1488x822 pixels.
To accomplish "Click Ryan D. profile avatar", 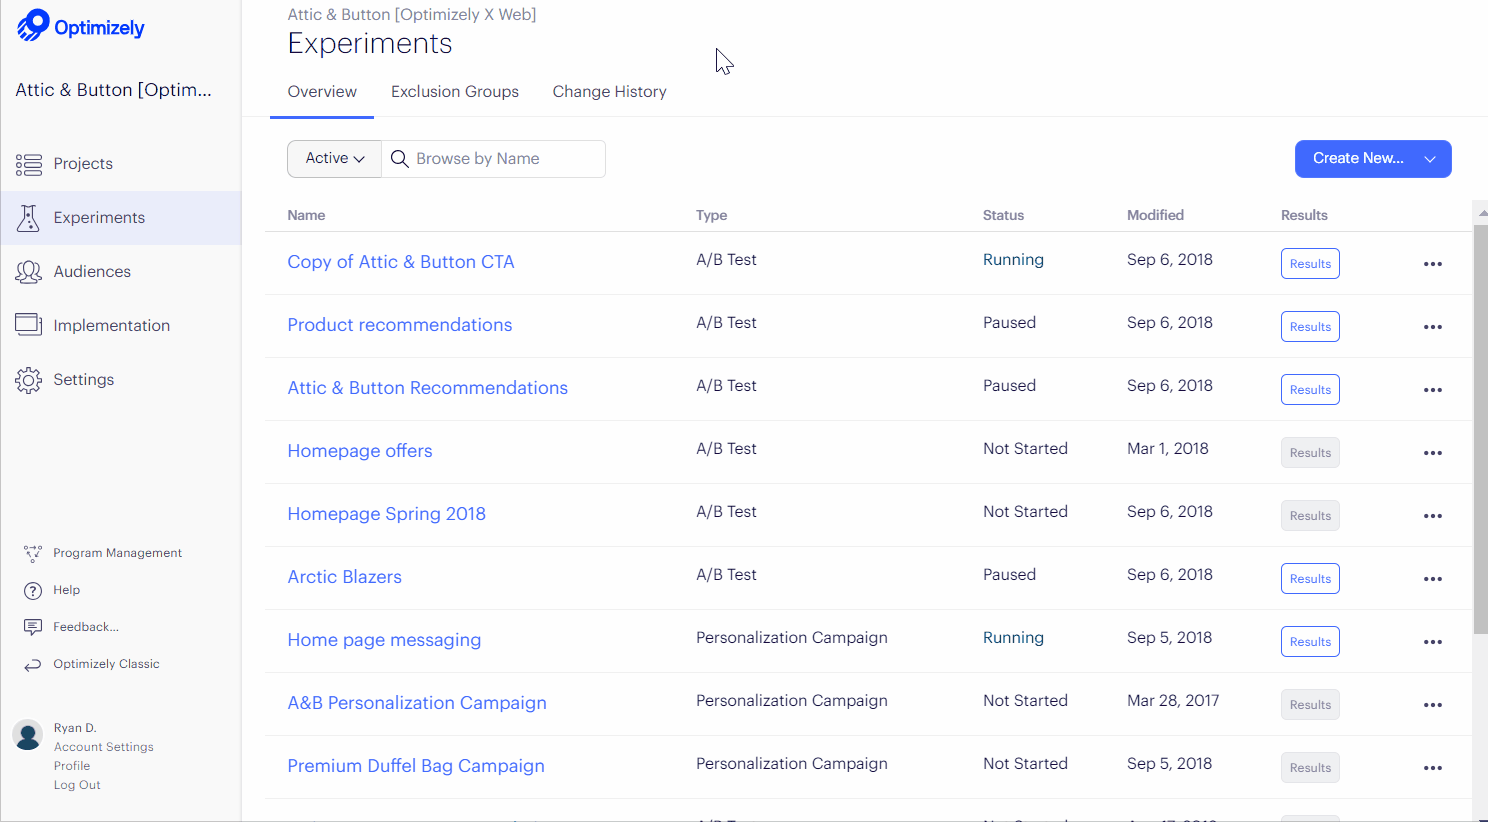I will (28, 735).
